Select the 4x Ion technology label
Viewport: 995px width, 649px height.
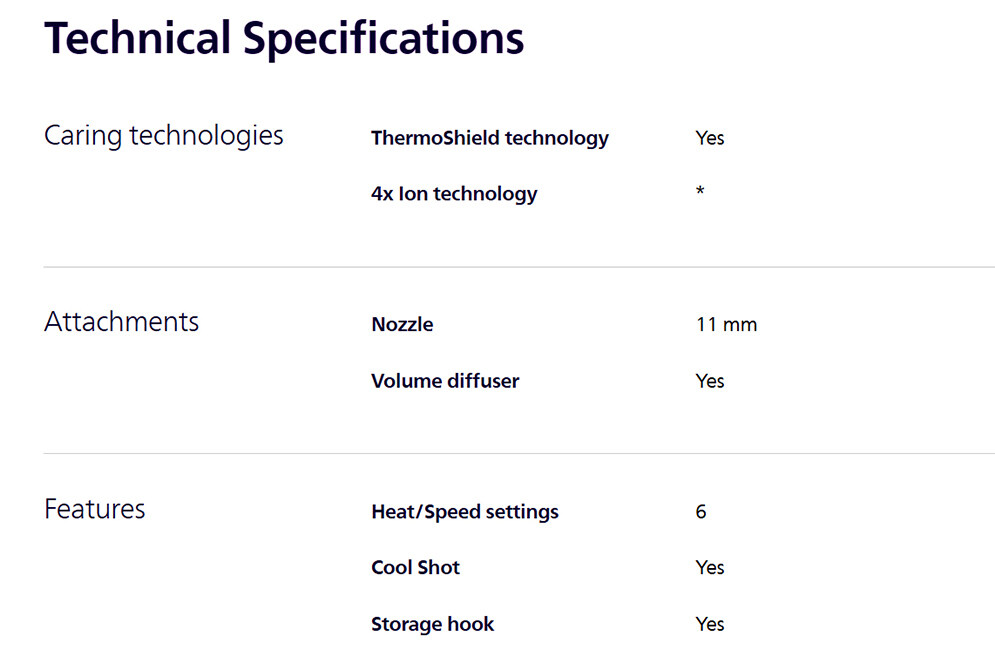454,194
